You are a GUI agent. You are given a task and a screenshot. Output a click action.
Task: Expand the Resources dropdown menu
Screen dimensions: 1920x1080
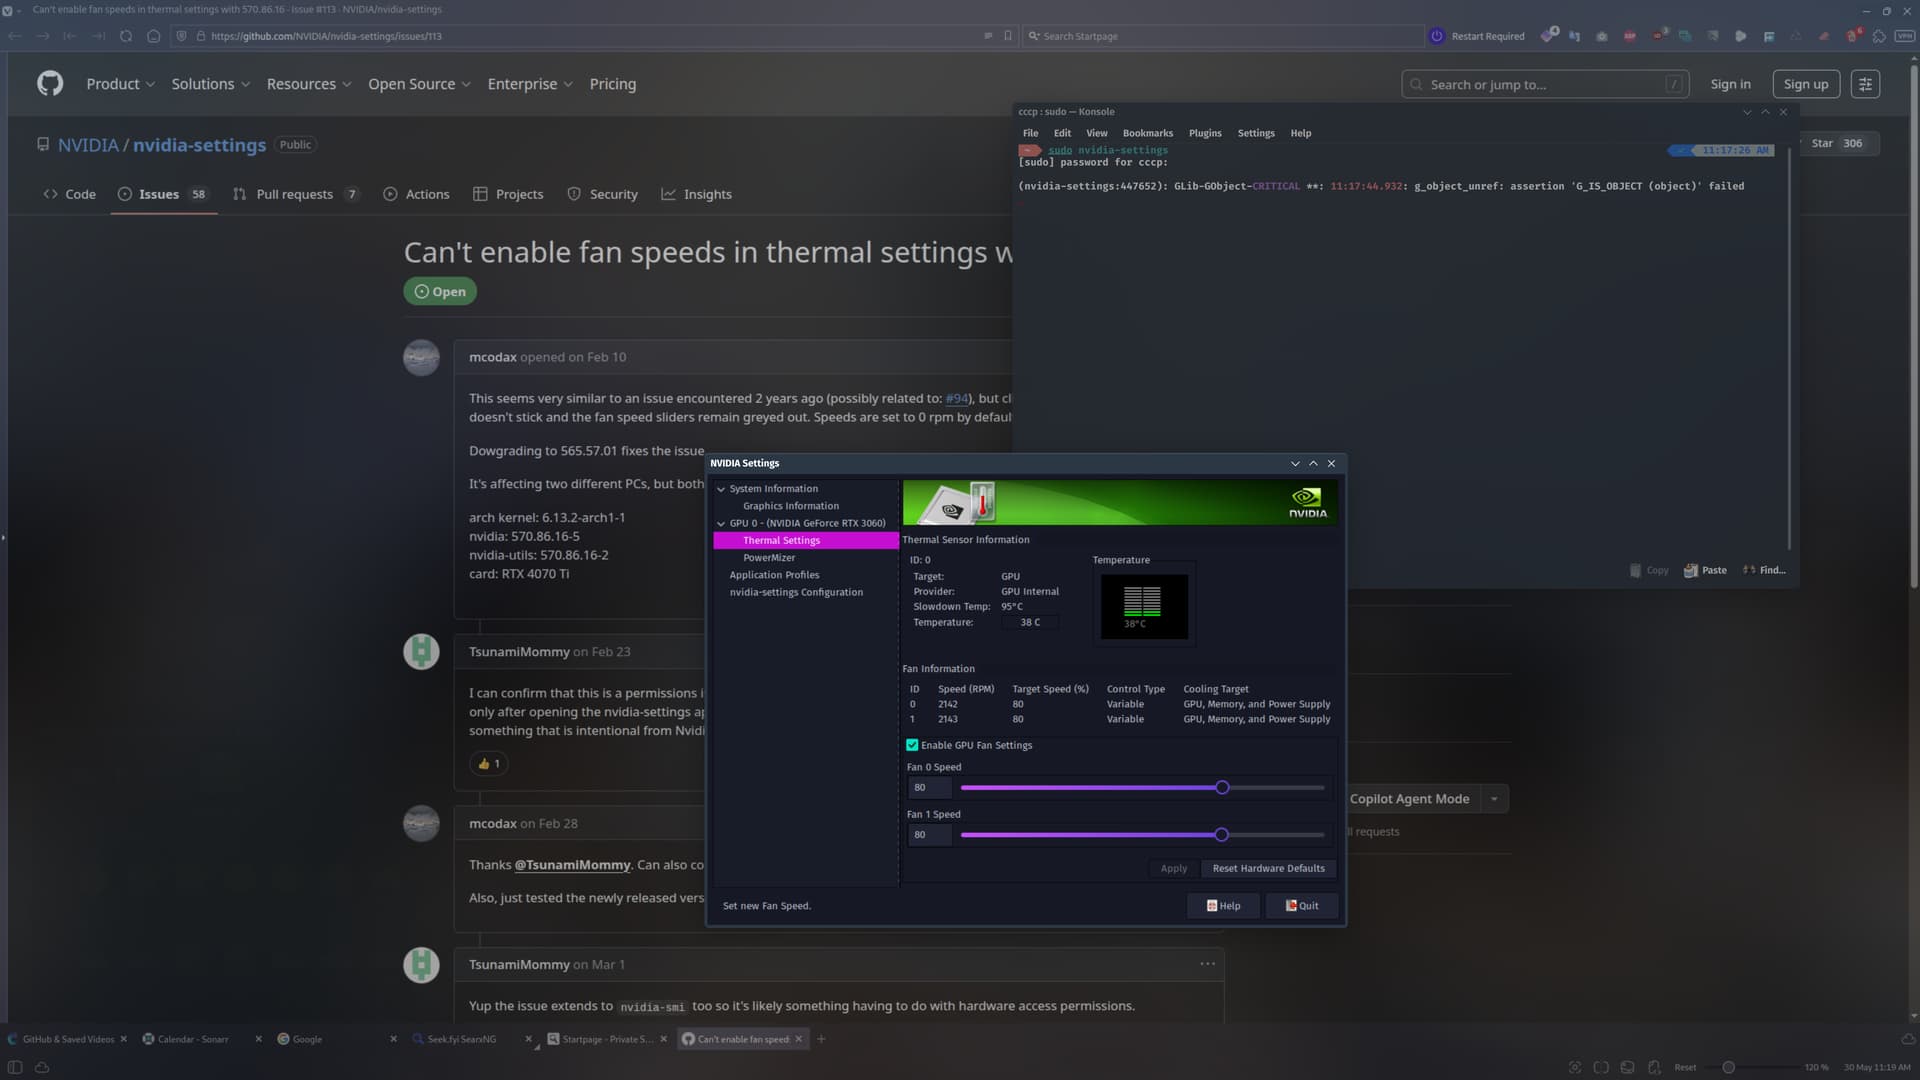(309, 84)
